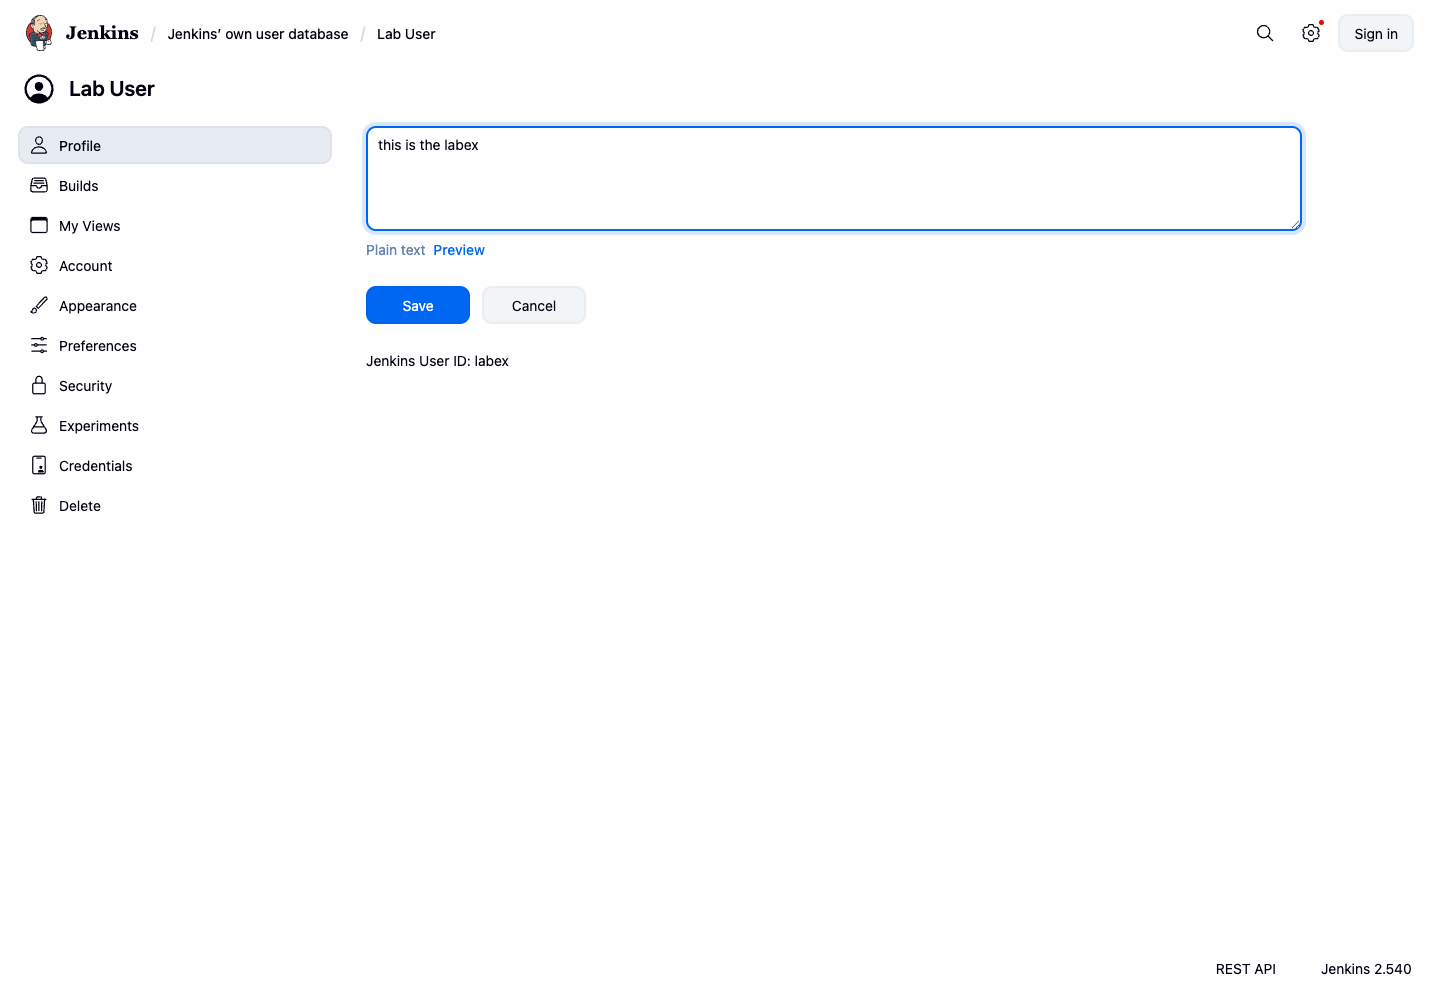Click the Delete trash can icon
The width and height of the screenshot is (1440, 1000).
(39, 505)
